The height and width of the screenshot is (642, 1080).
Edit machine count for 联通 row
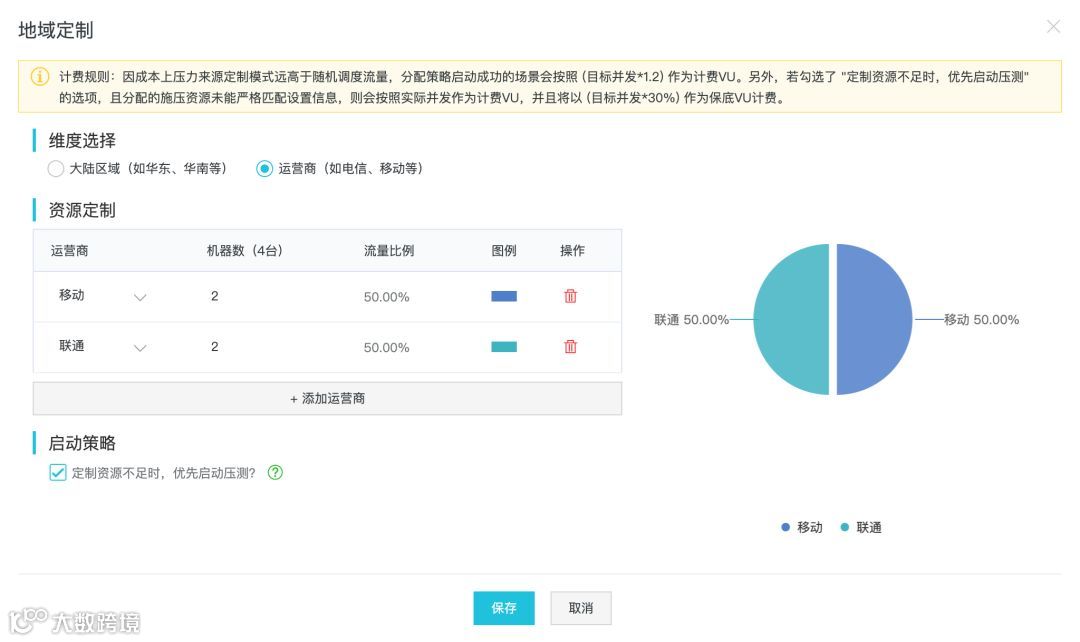(x=215, y=346)
